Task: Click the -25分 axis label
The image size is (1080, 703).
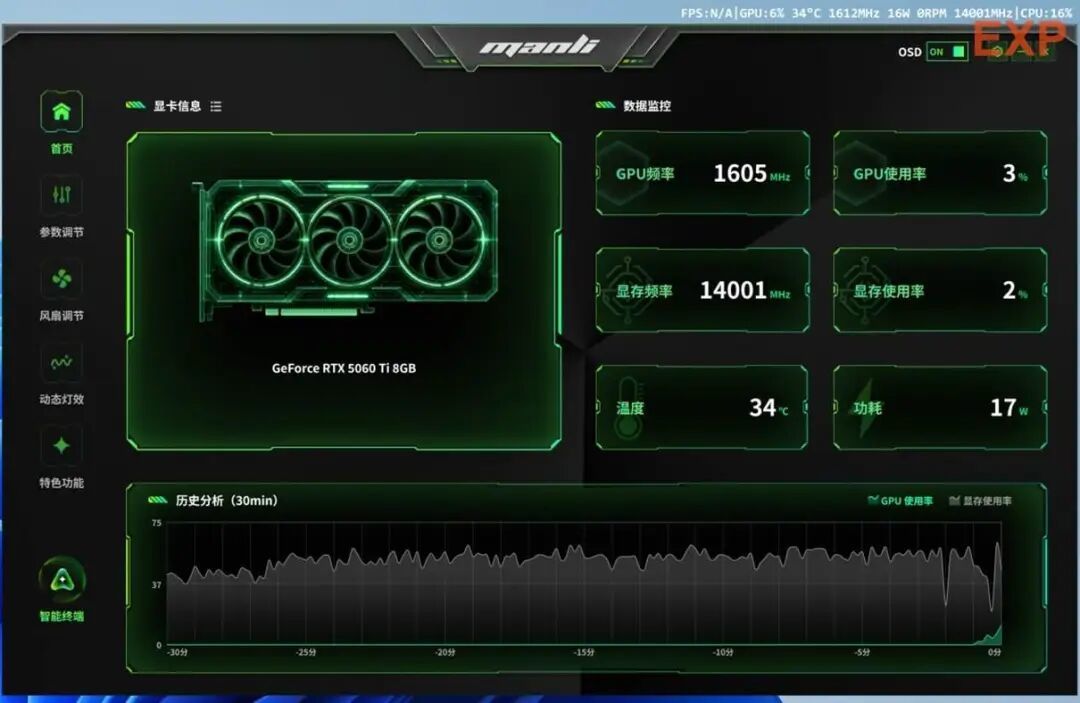Action: tap(306, 652)
